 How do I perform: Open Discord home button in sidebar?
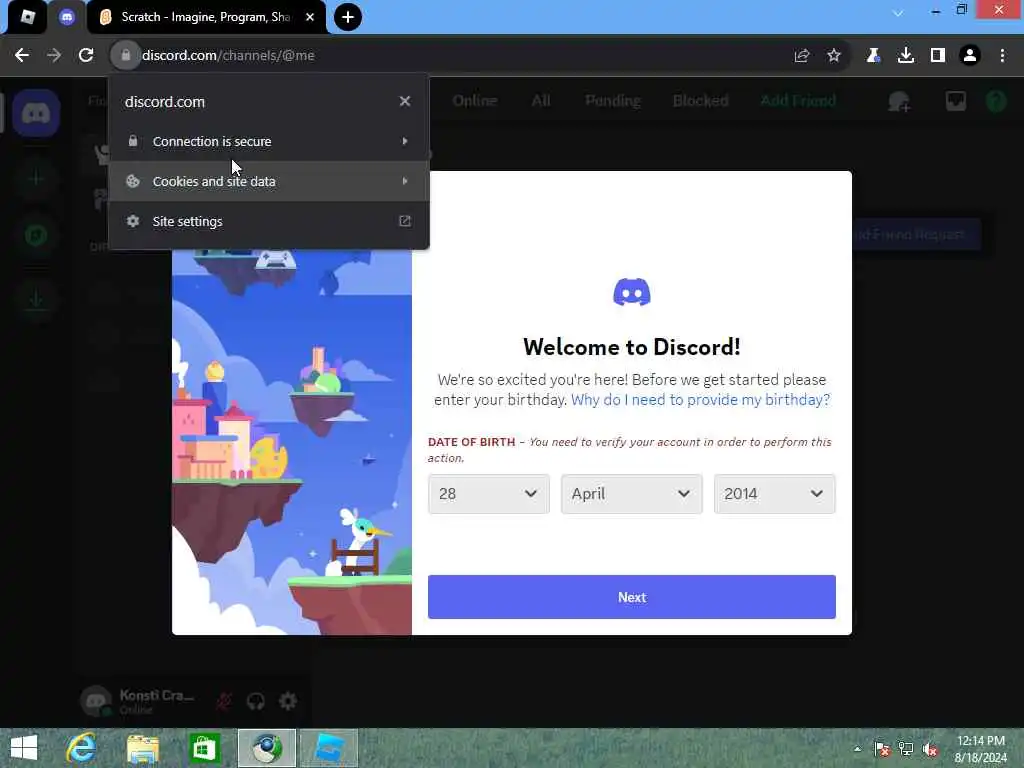tap(36, 114)
